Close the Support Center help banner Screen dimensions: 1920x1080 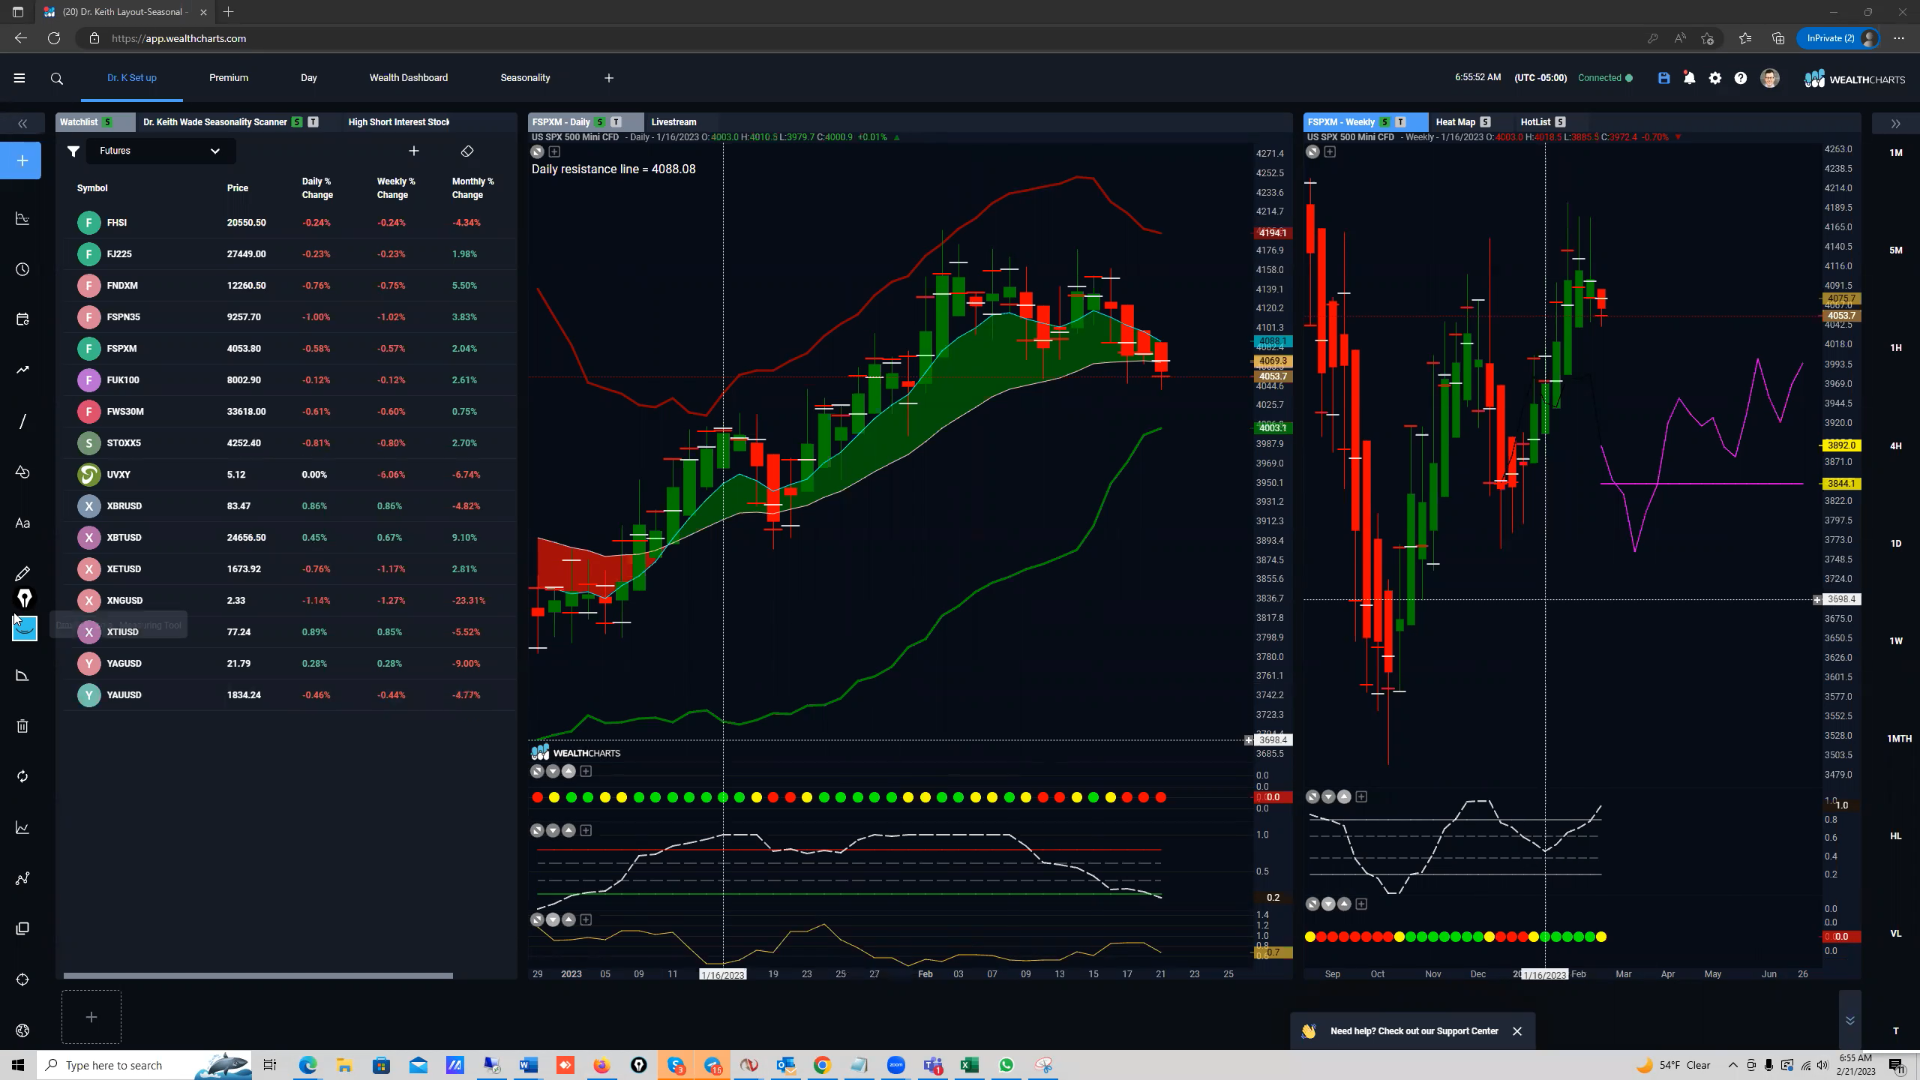(x=1517, y=1031)
